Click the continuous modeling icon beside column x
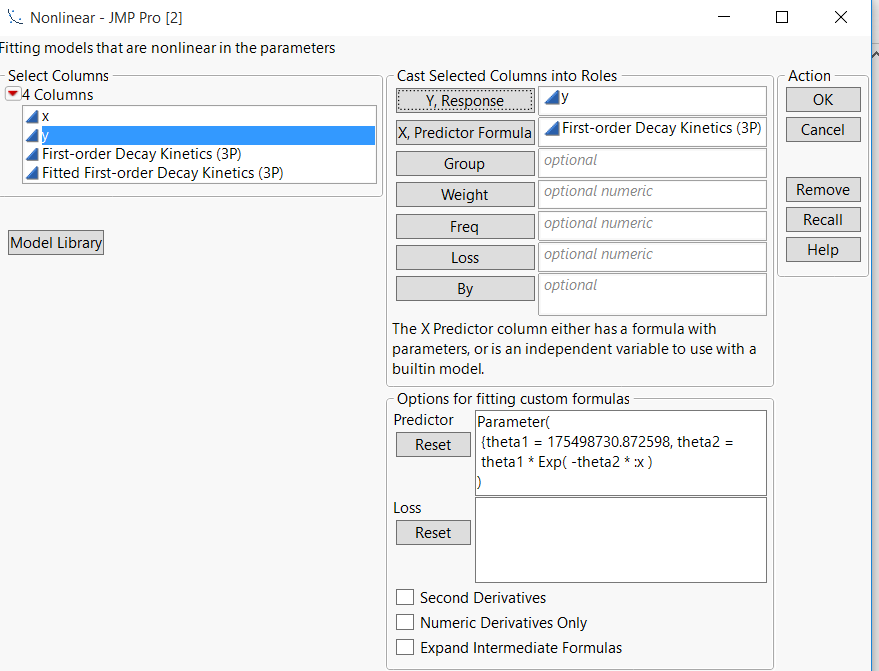 (x=33, y=116)
